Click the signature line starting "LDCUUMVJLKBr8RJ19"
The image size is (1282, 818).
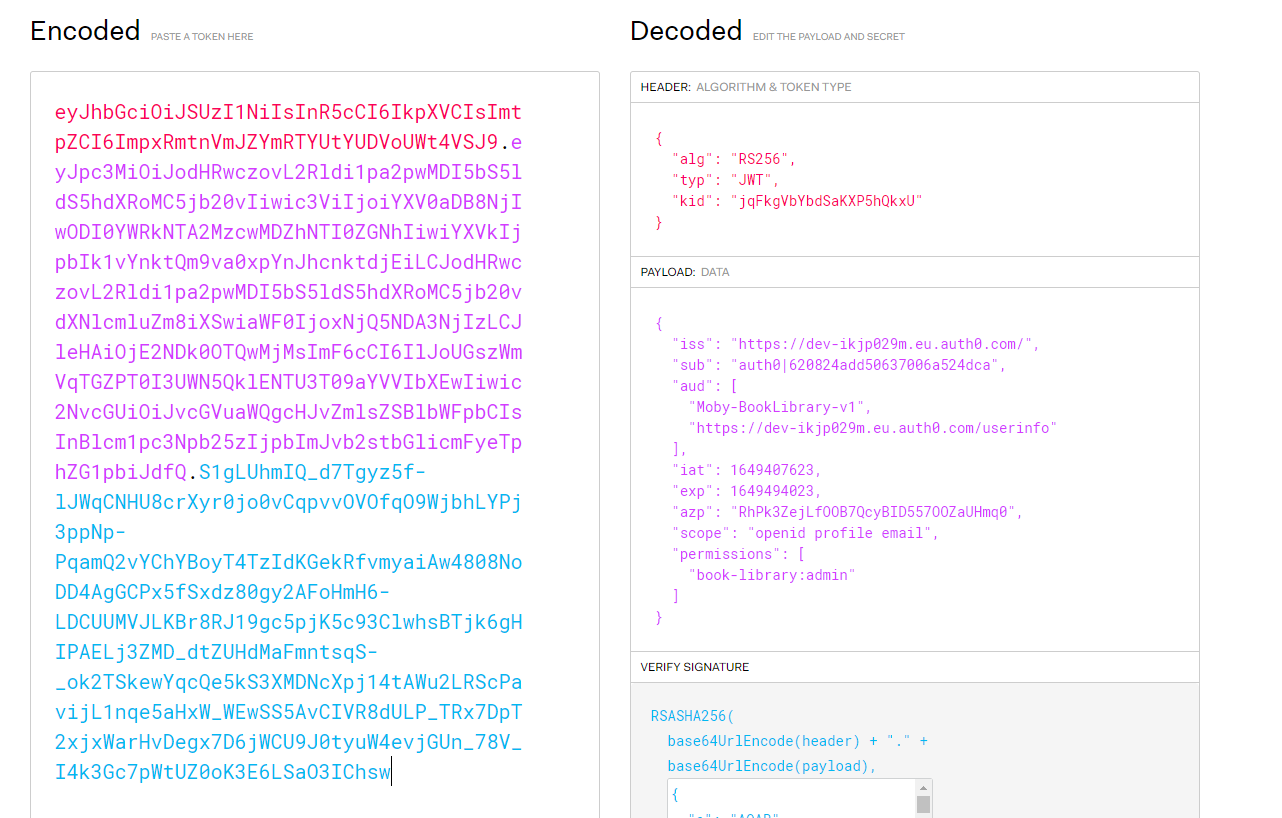pyautogui.click(x=288, y=622)
